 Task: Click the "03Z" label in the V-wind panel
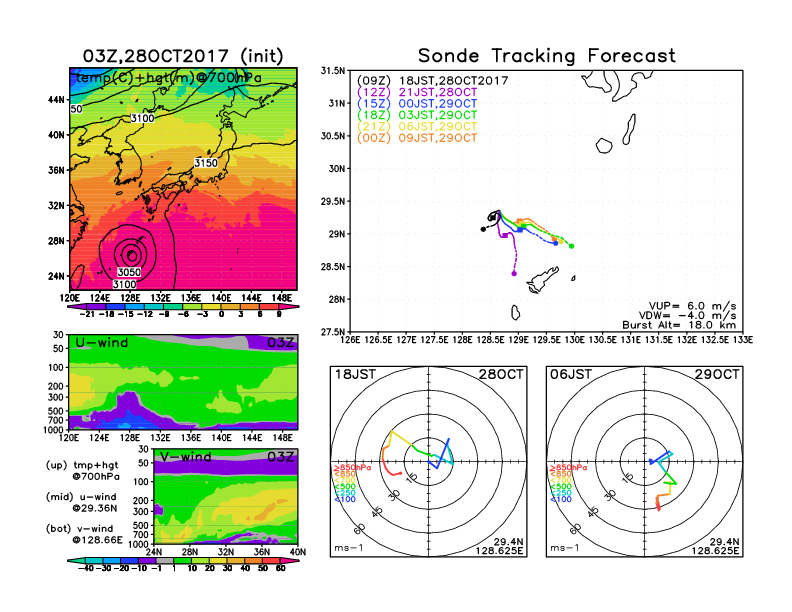coord(280,457)
